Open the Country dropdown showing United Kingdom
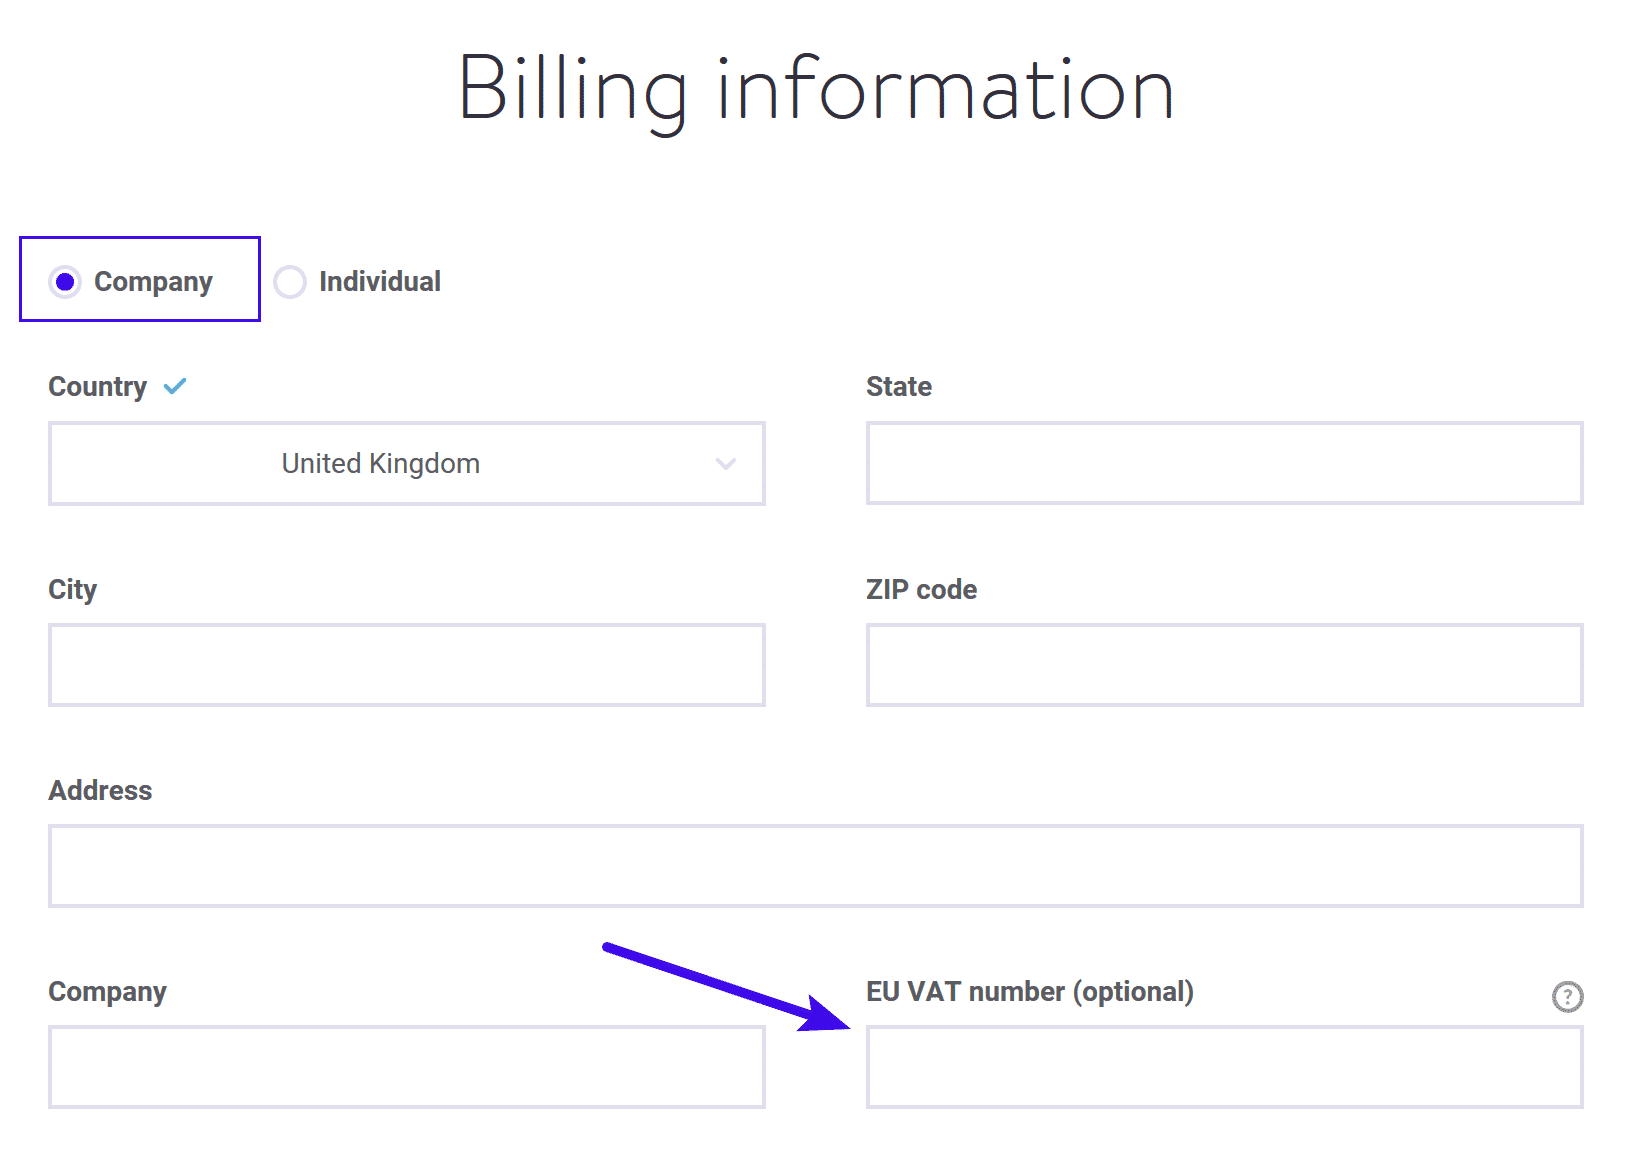The width and height of the screenshot is (1636, 1155). click(407, 463)
